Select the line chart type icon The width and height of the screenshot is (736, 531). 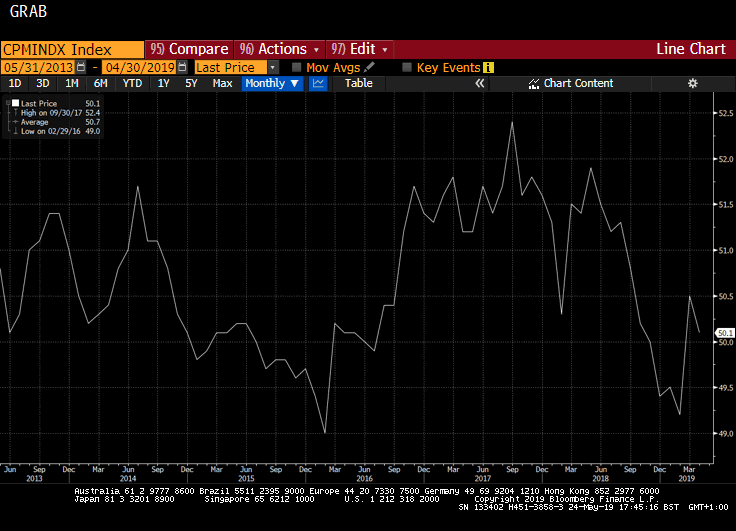318,84
